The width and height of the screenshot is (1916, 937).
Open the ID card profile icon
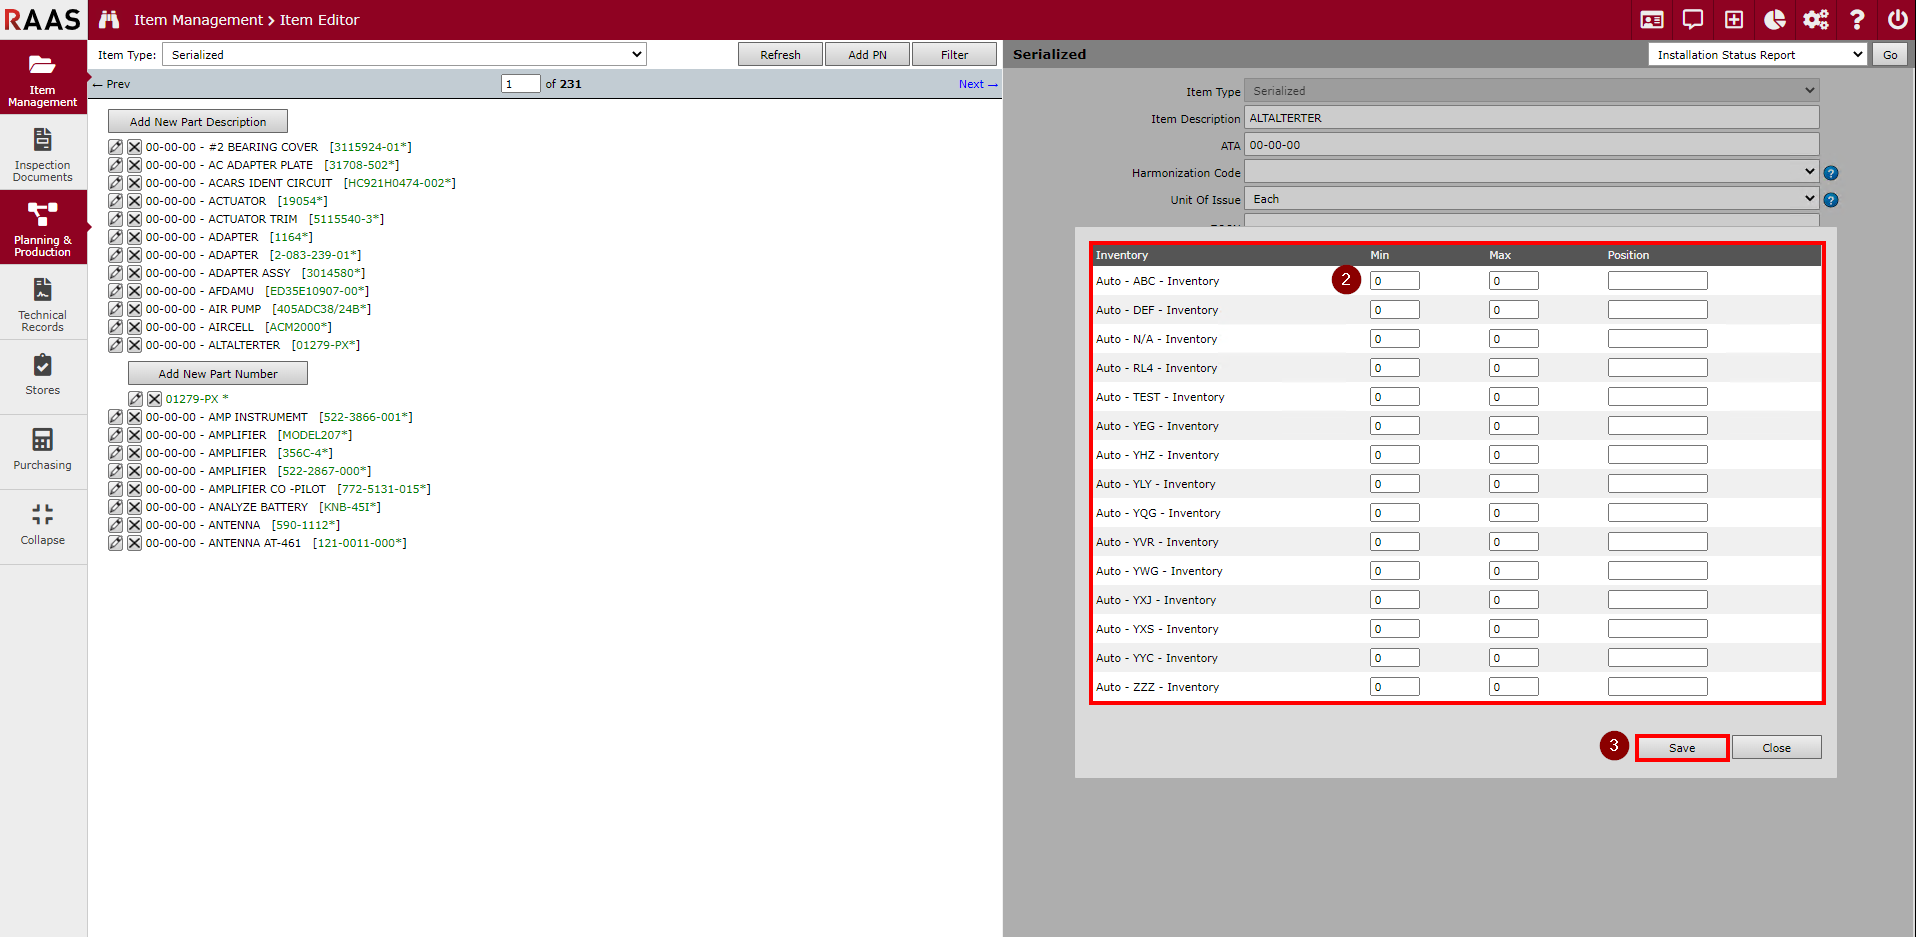point(1652,20)
